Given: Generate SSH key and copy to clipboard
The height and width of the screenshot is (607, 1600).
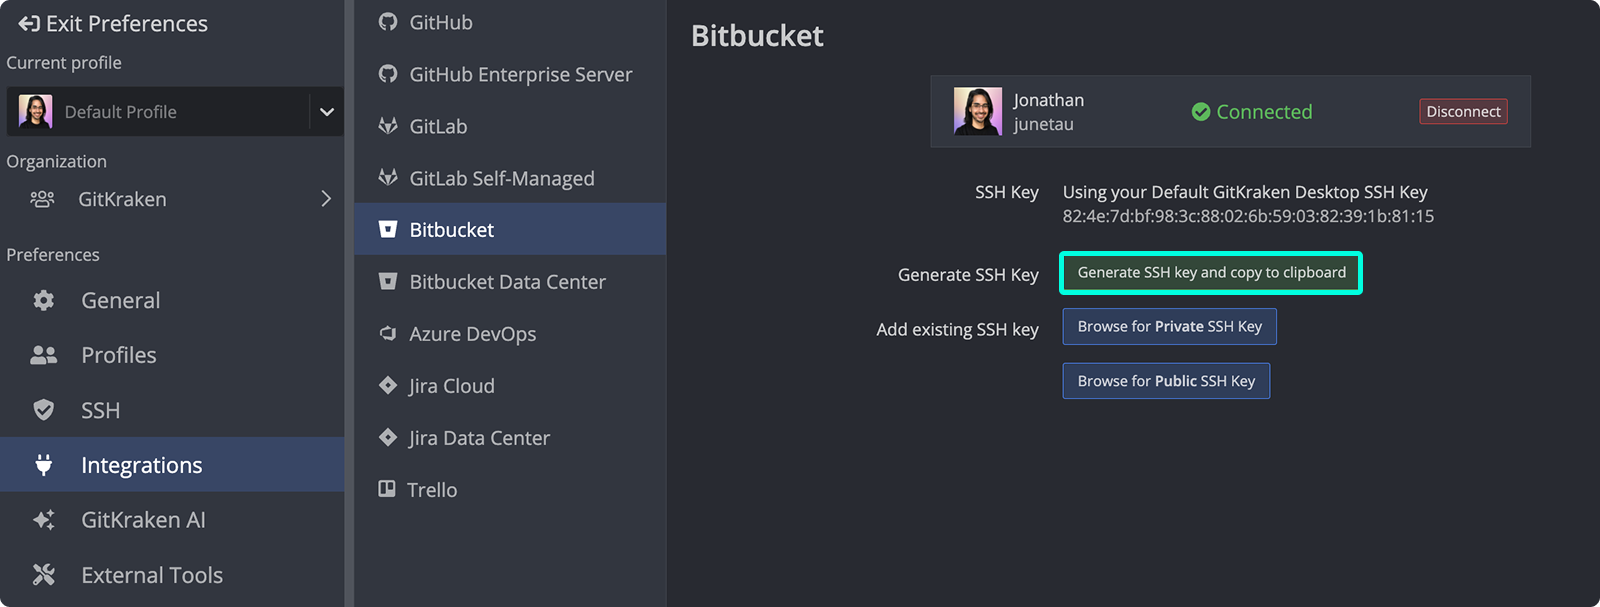Looking at the screenshot, I should tap(1211, 273).
